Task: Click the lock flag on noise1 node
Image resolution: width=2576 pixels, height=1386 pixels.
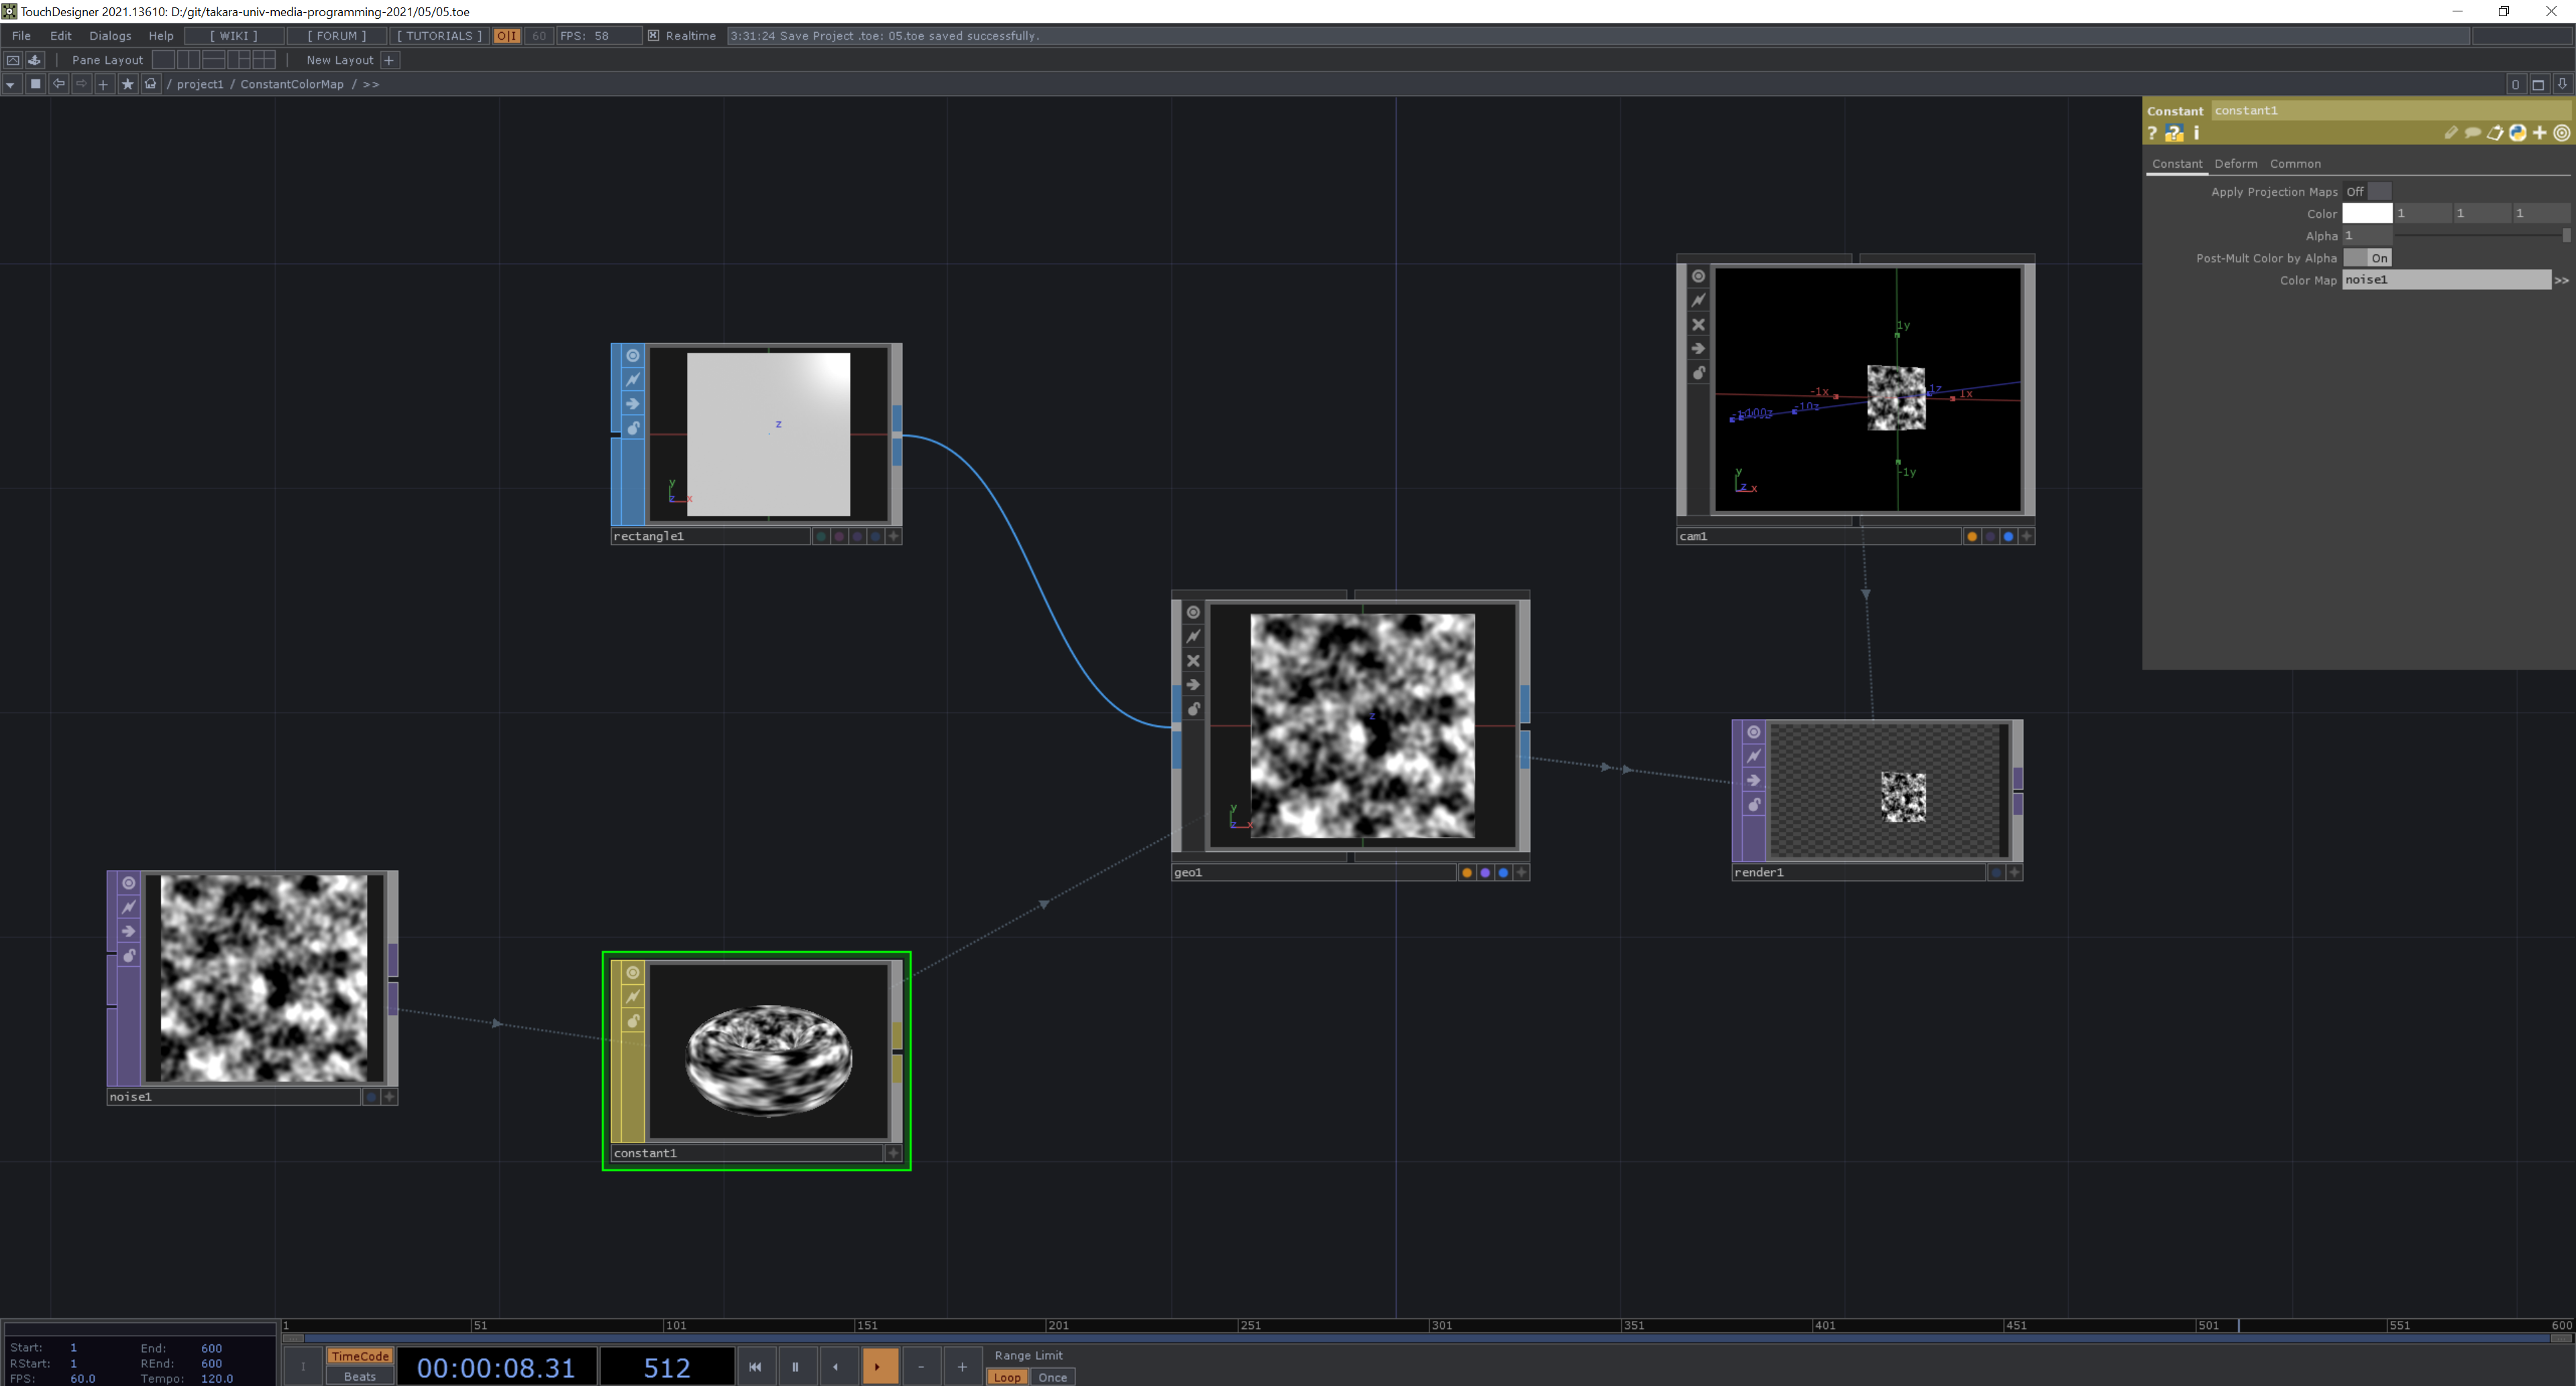Action: point(129,956)
